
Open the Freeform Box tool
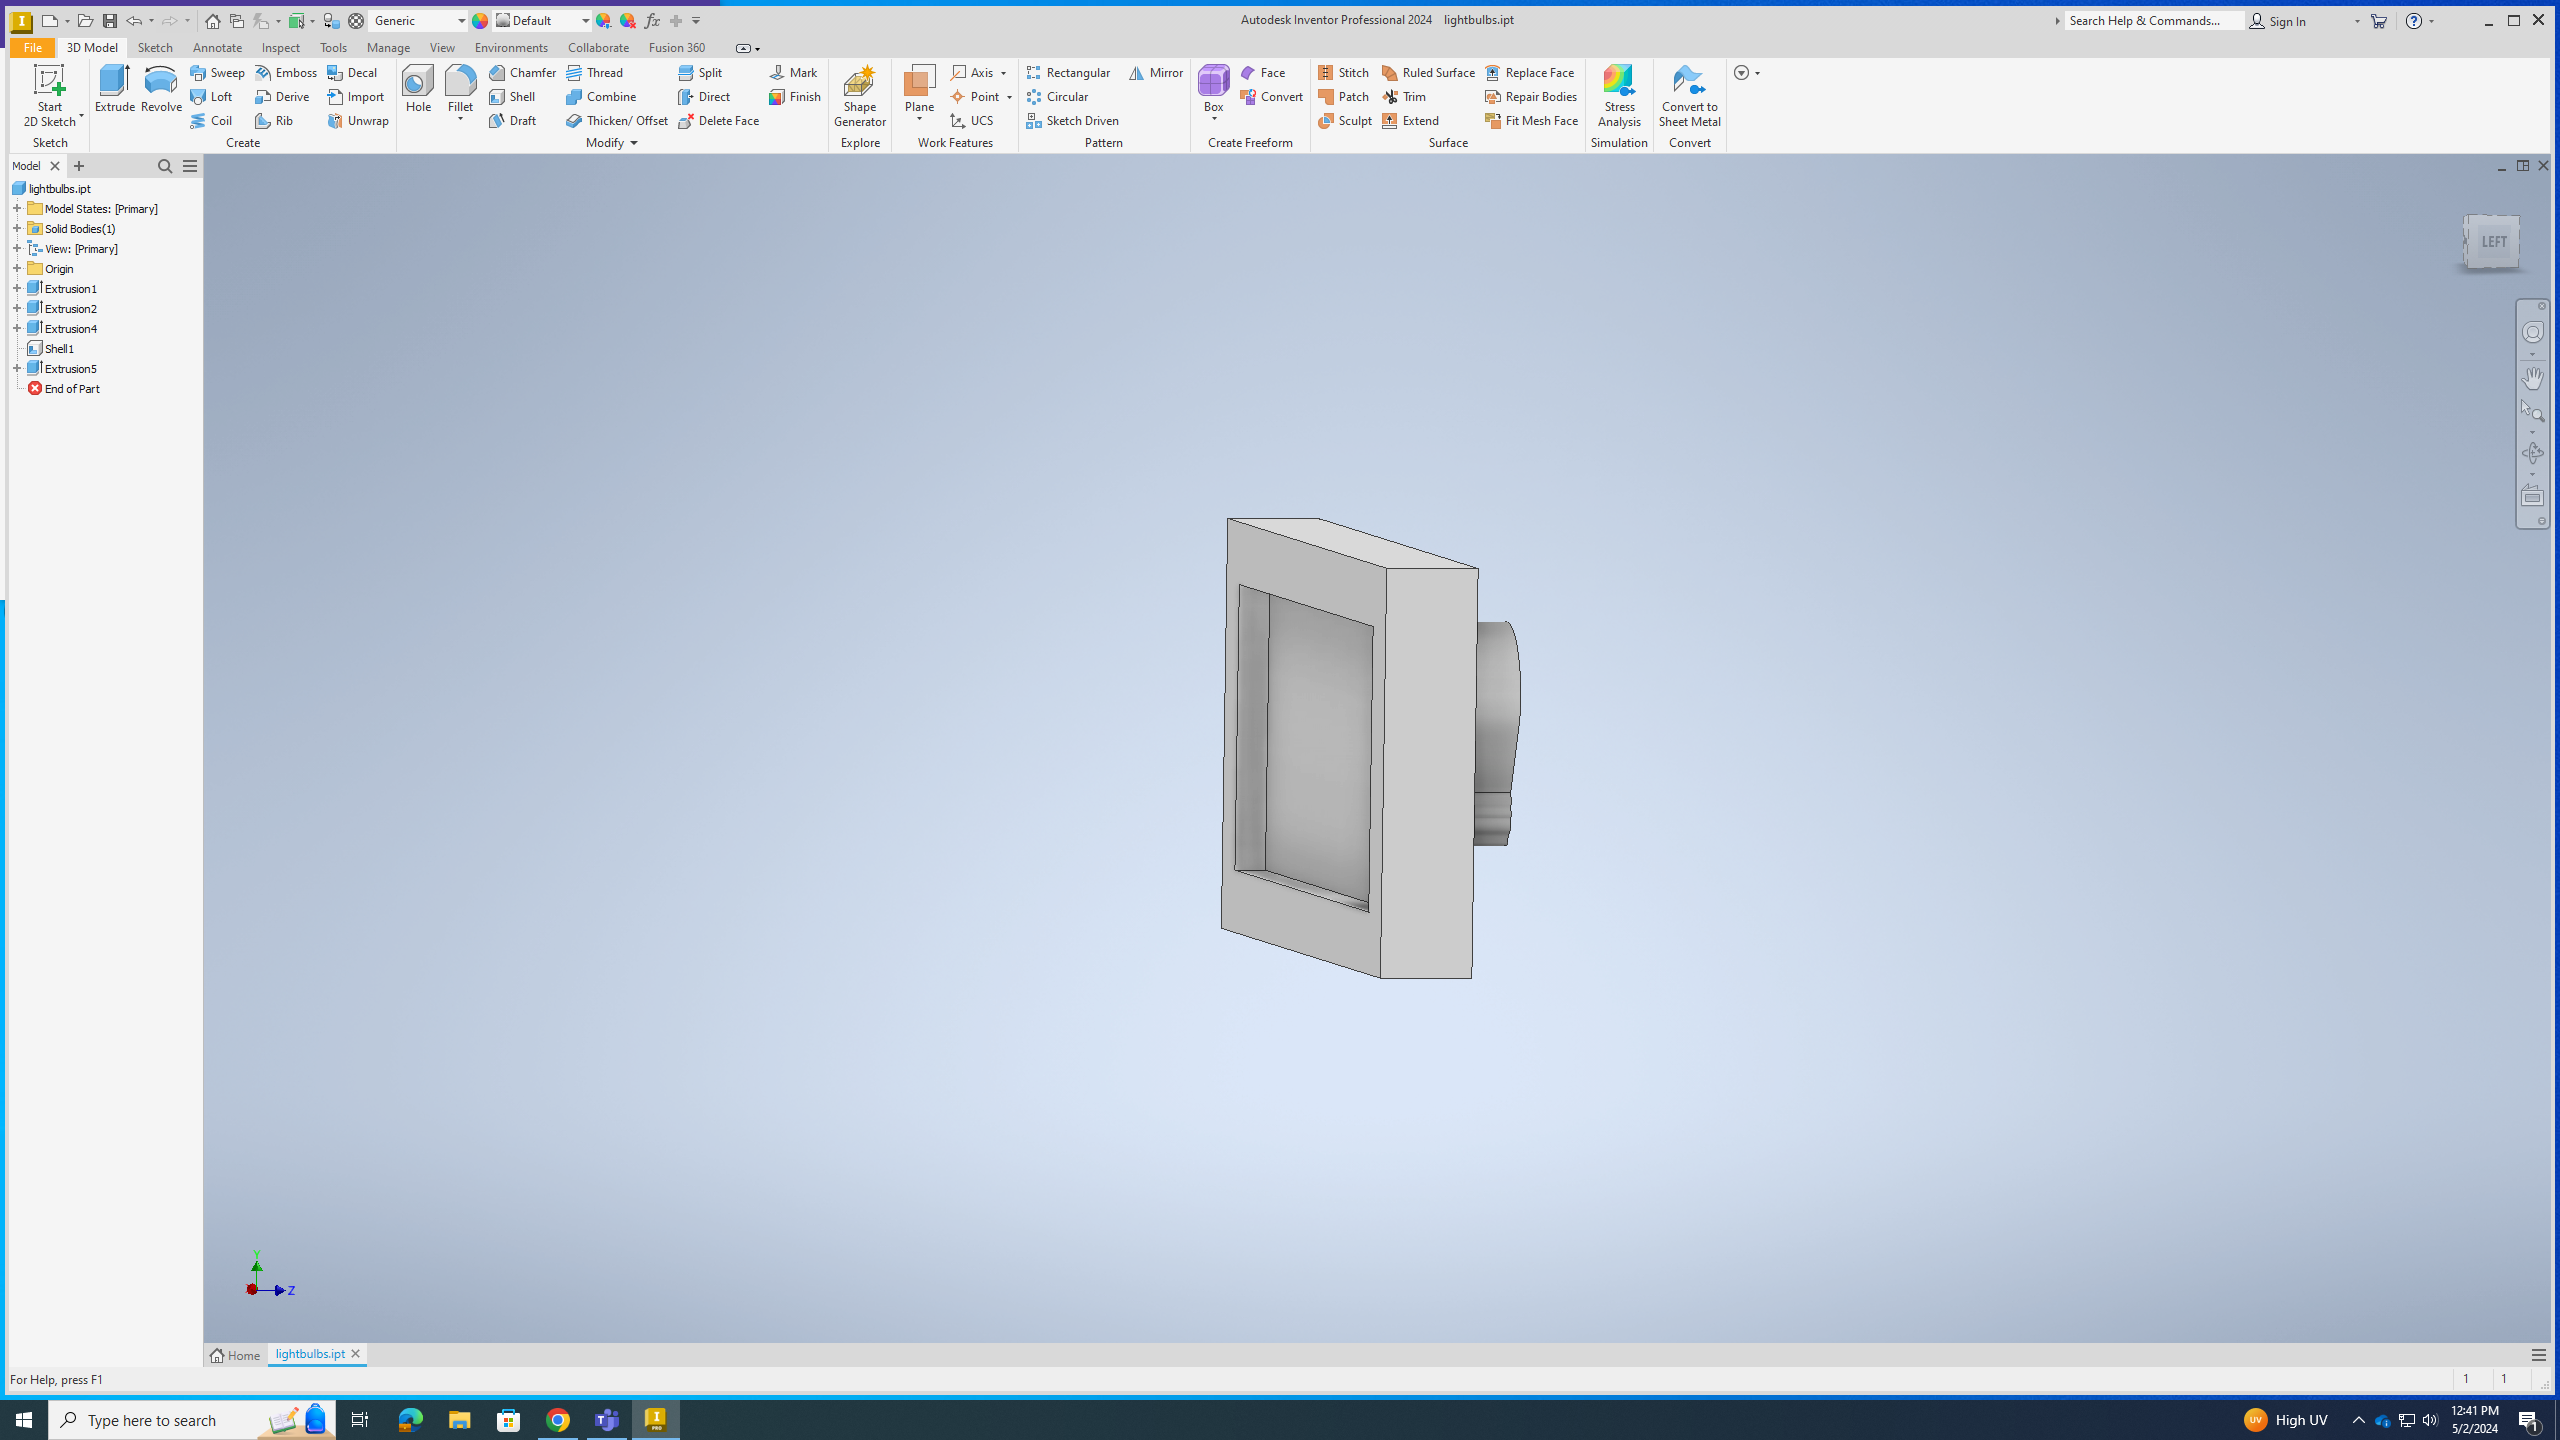pos(1213,88)
